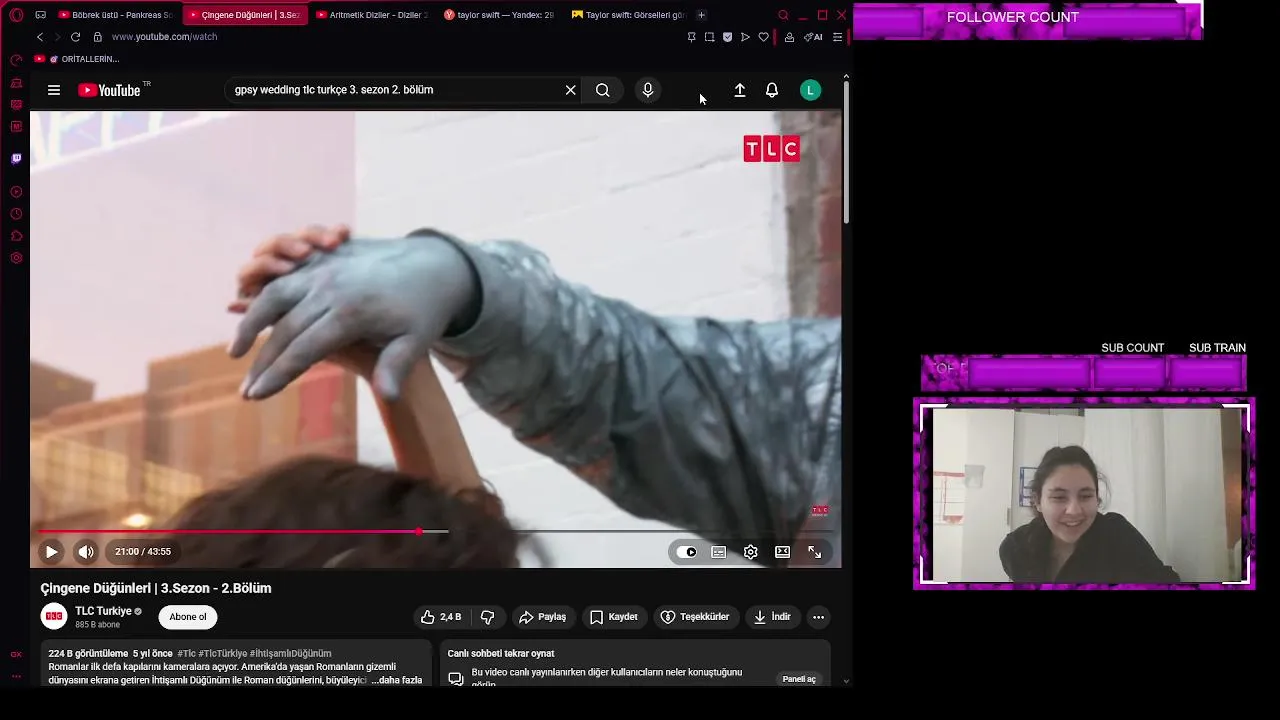
Task: Open the Opera GX main menu logo
Action: click(x=16, y=15)
